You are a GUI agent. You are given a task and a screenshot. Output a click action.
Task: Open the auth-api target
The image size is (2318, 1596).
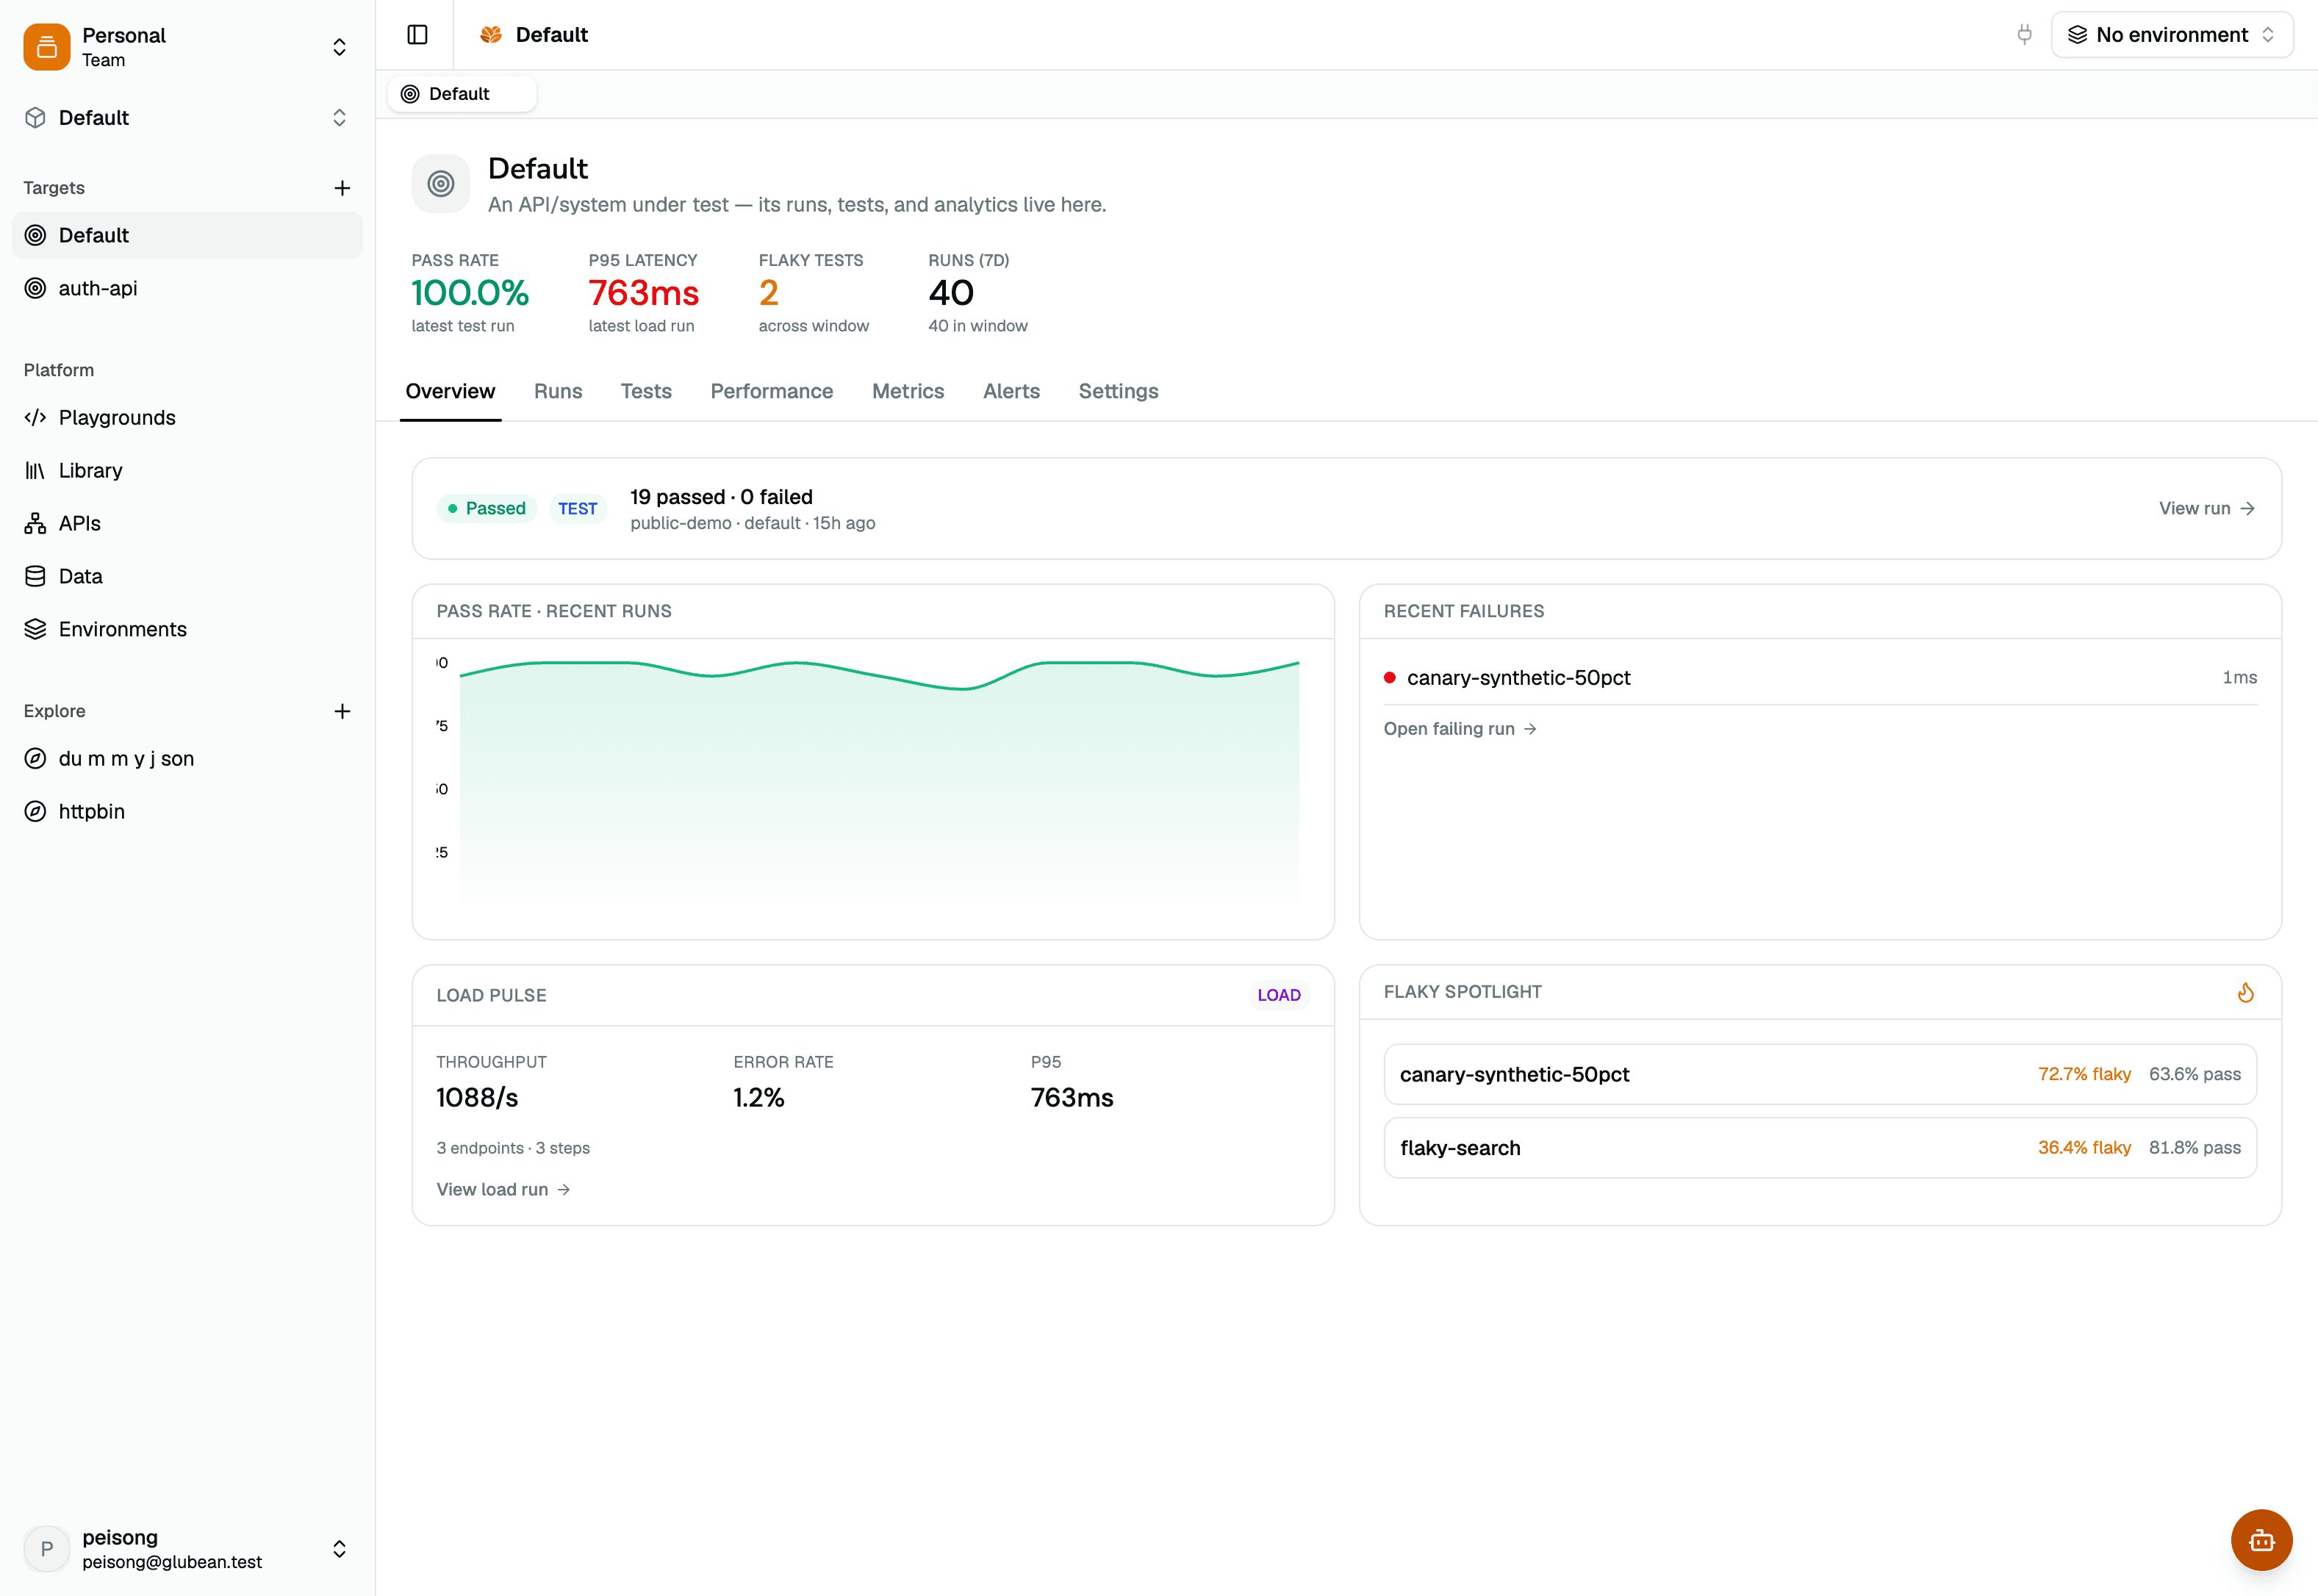[x=187, y=288]
